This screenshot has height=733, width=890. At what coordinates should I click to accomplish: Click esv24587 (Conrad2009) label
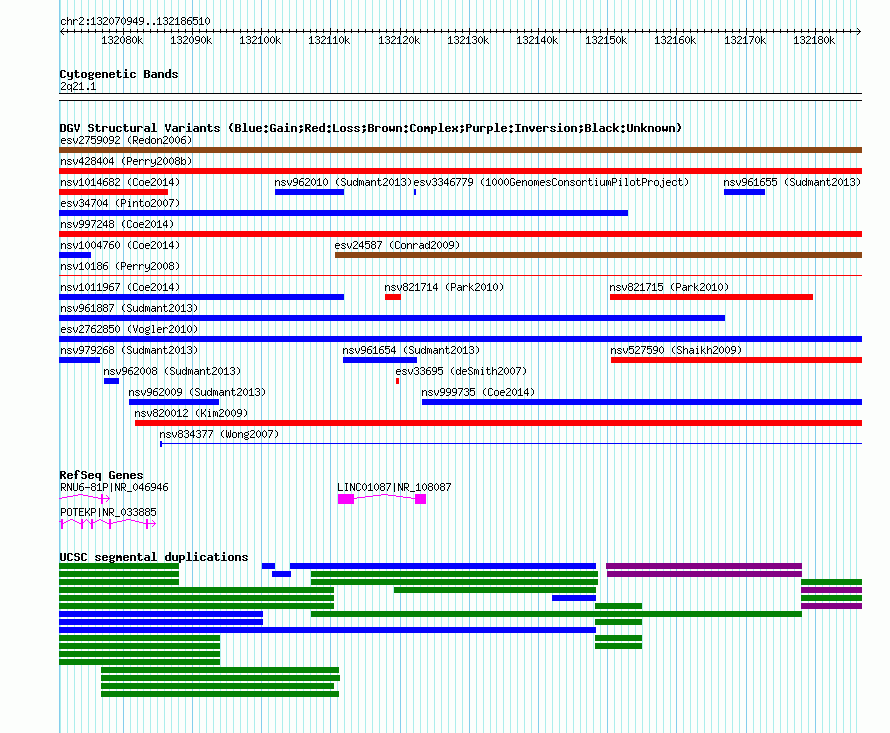397,245
